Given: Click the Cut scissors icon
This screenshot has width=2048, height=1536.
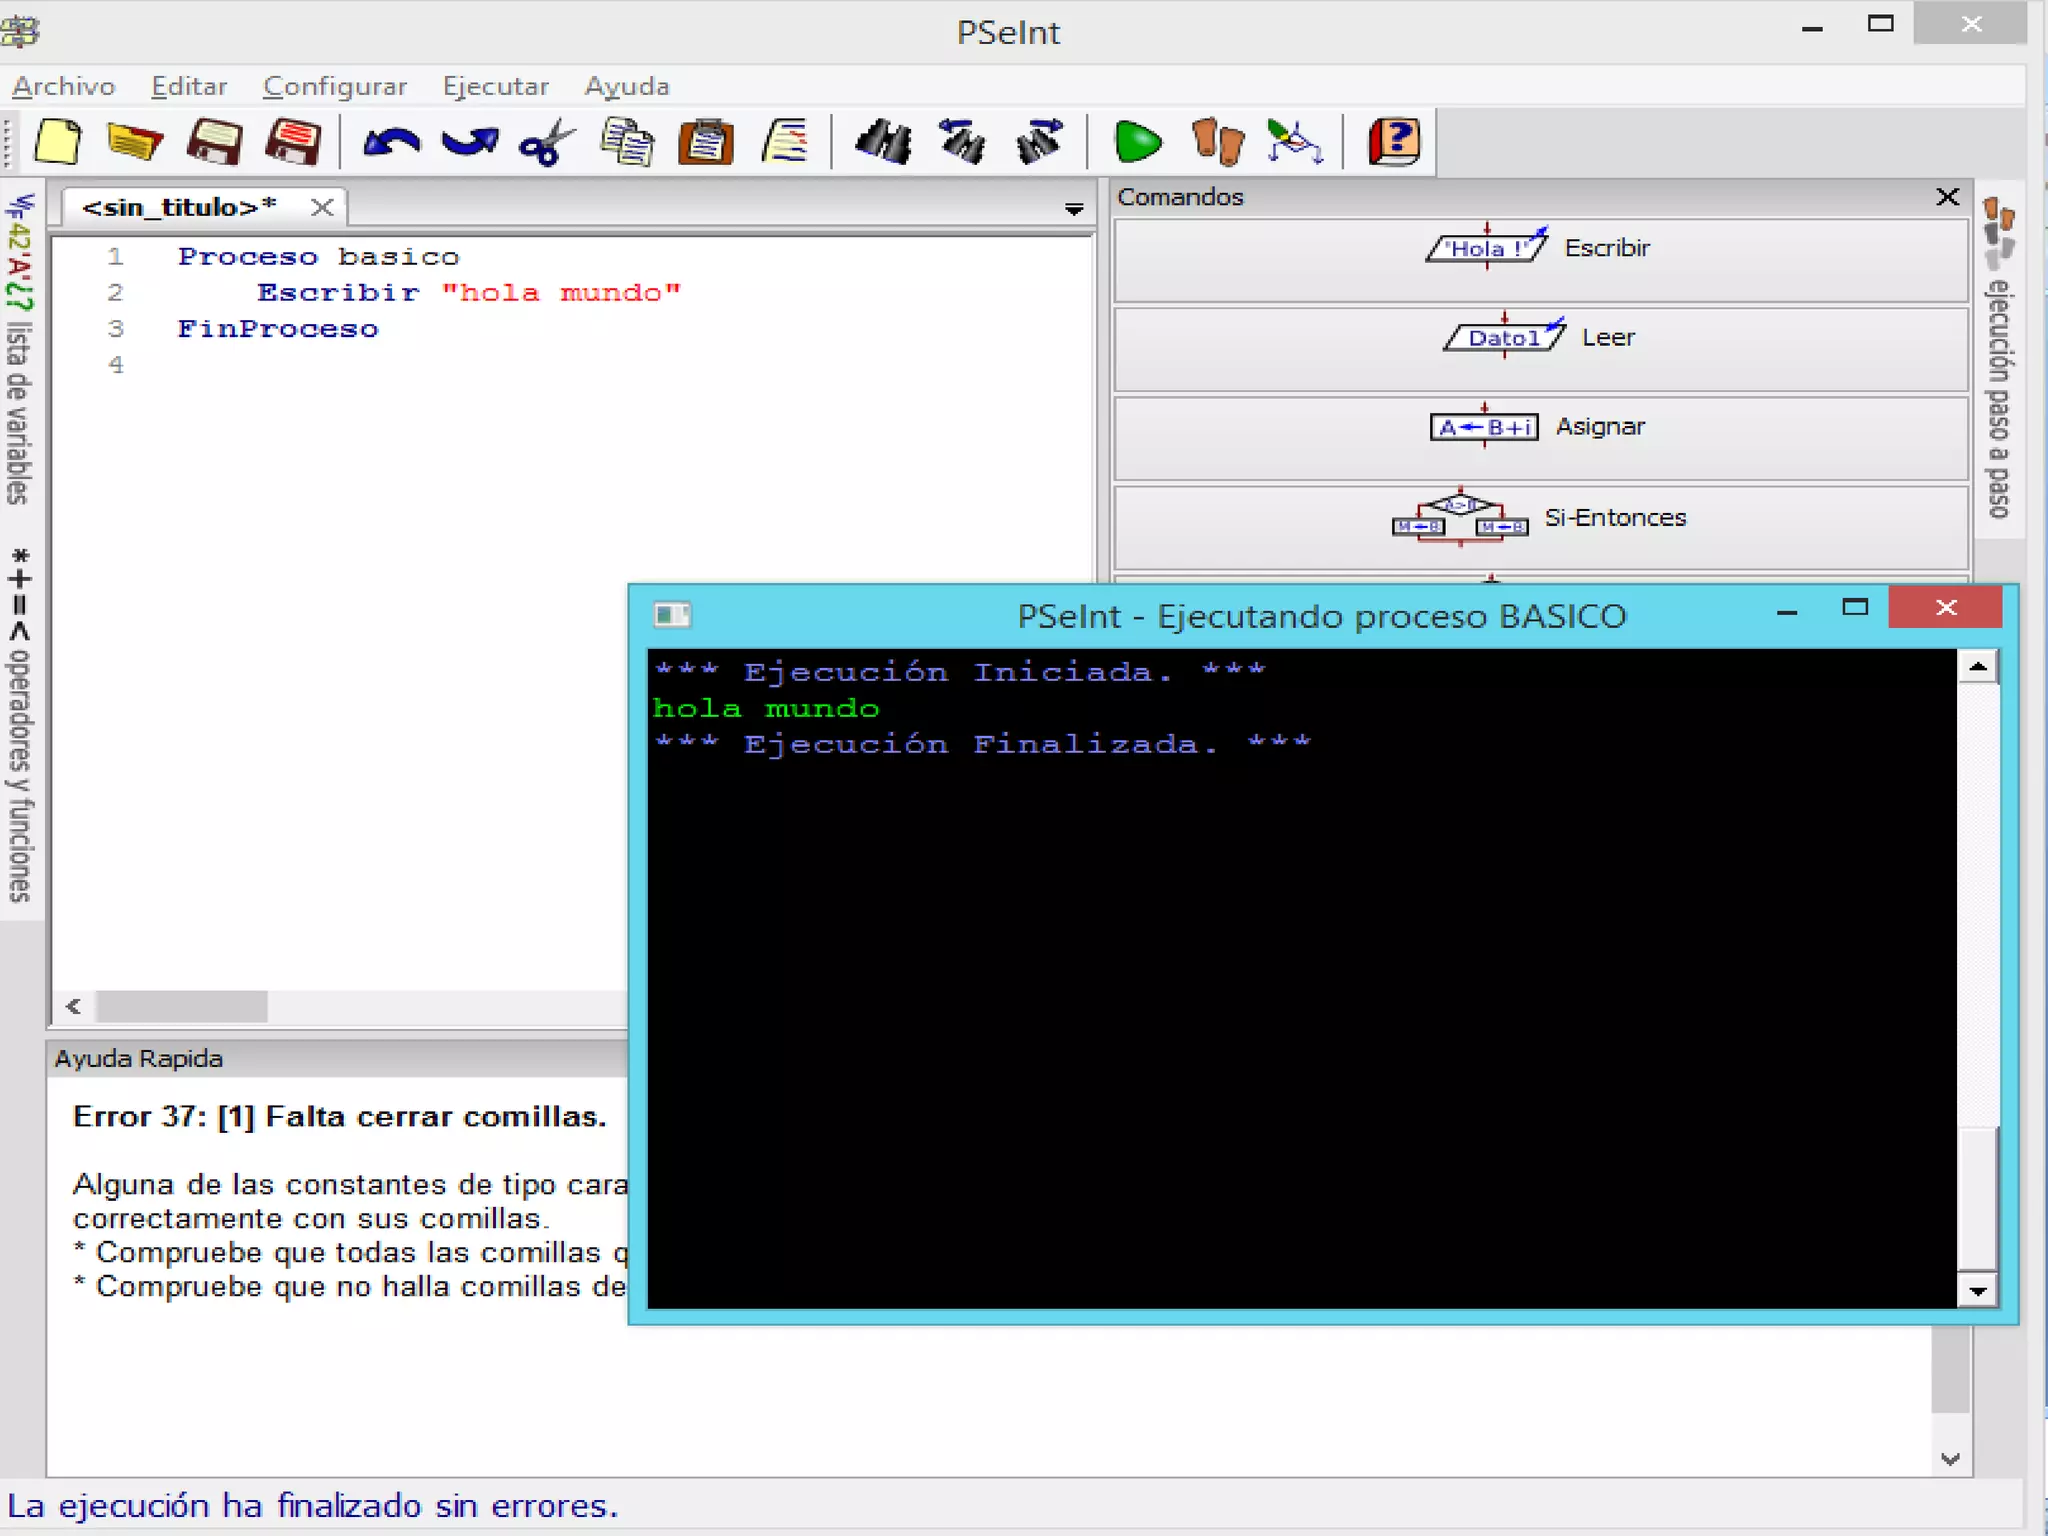Looking at the screenshot, I should pyautogui.click(x=547, y=141).
